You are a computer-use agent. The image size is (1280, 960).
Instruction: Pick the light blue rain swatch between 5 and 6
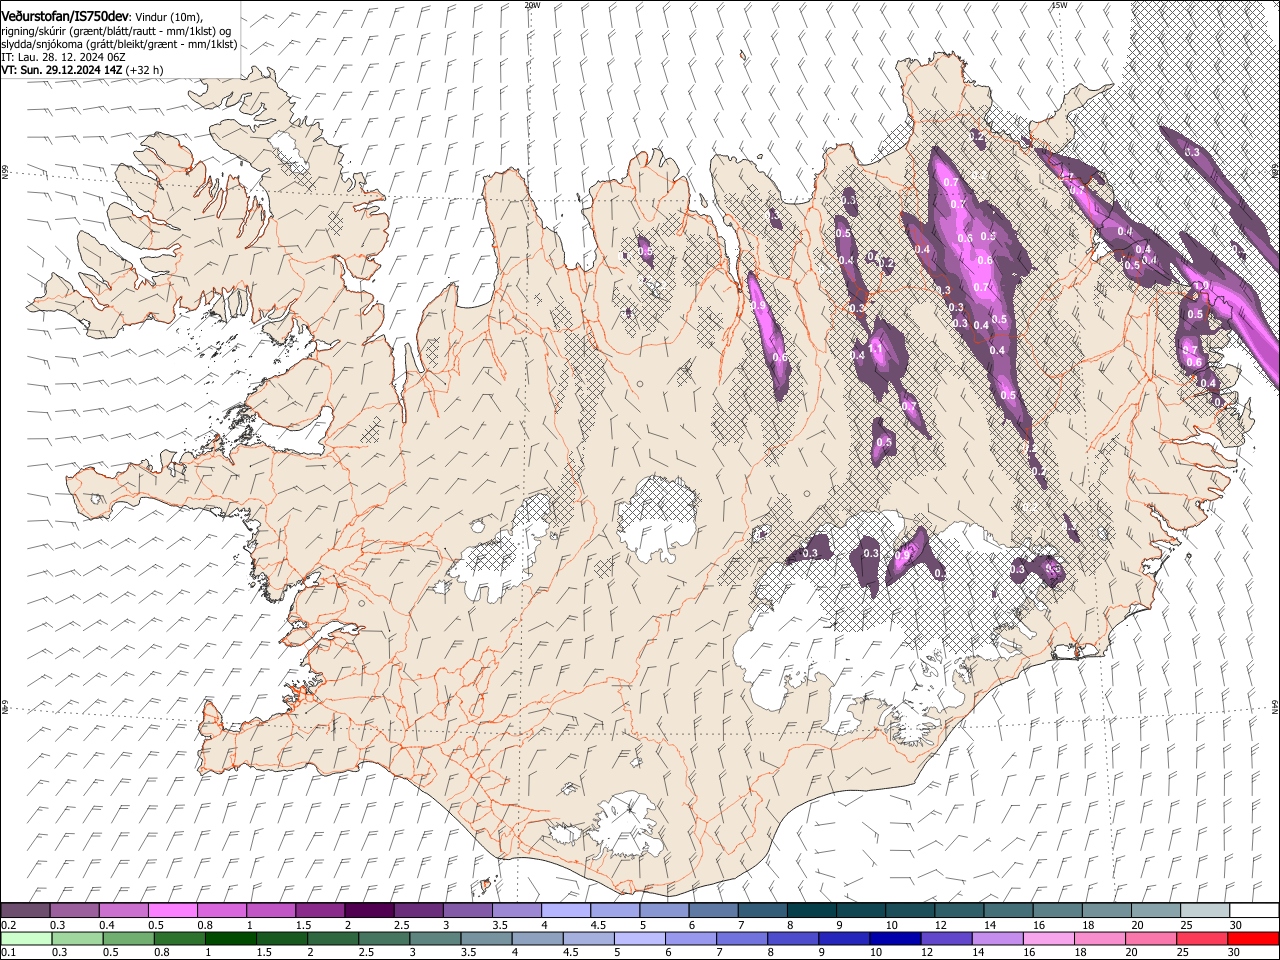click(x=640, y=938)
